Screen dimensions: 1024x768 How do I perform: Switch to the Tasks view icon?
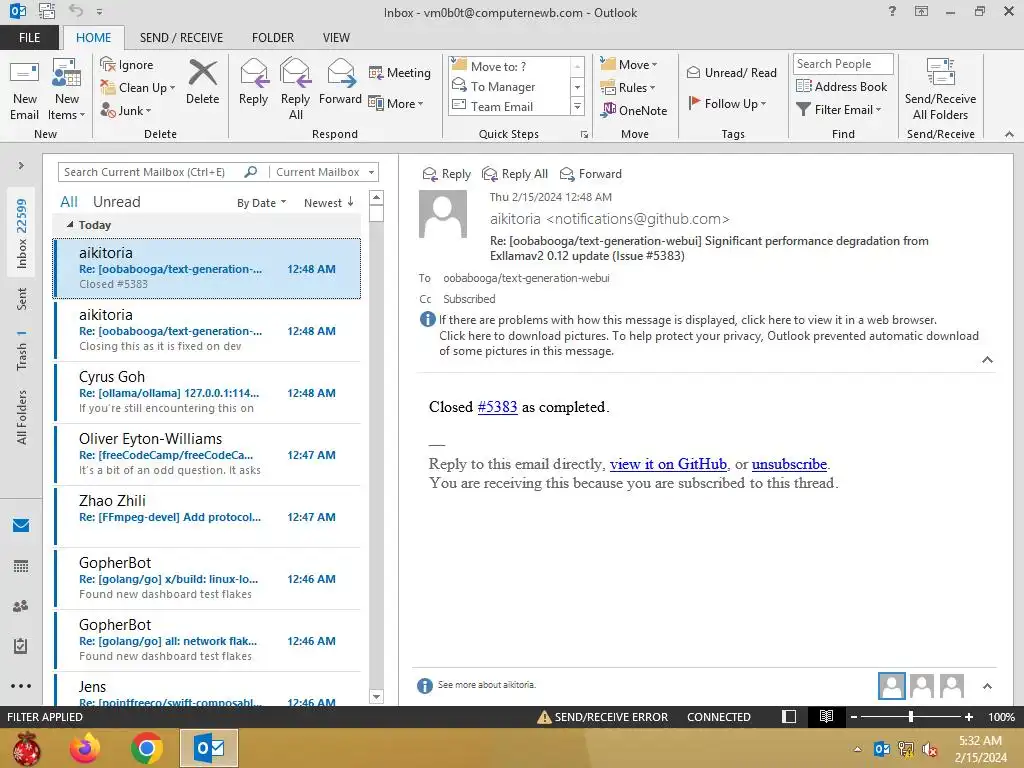click(21, 646)
